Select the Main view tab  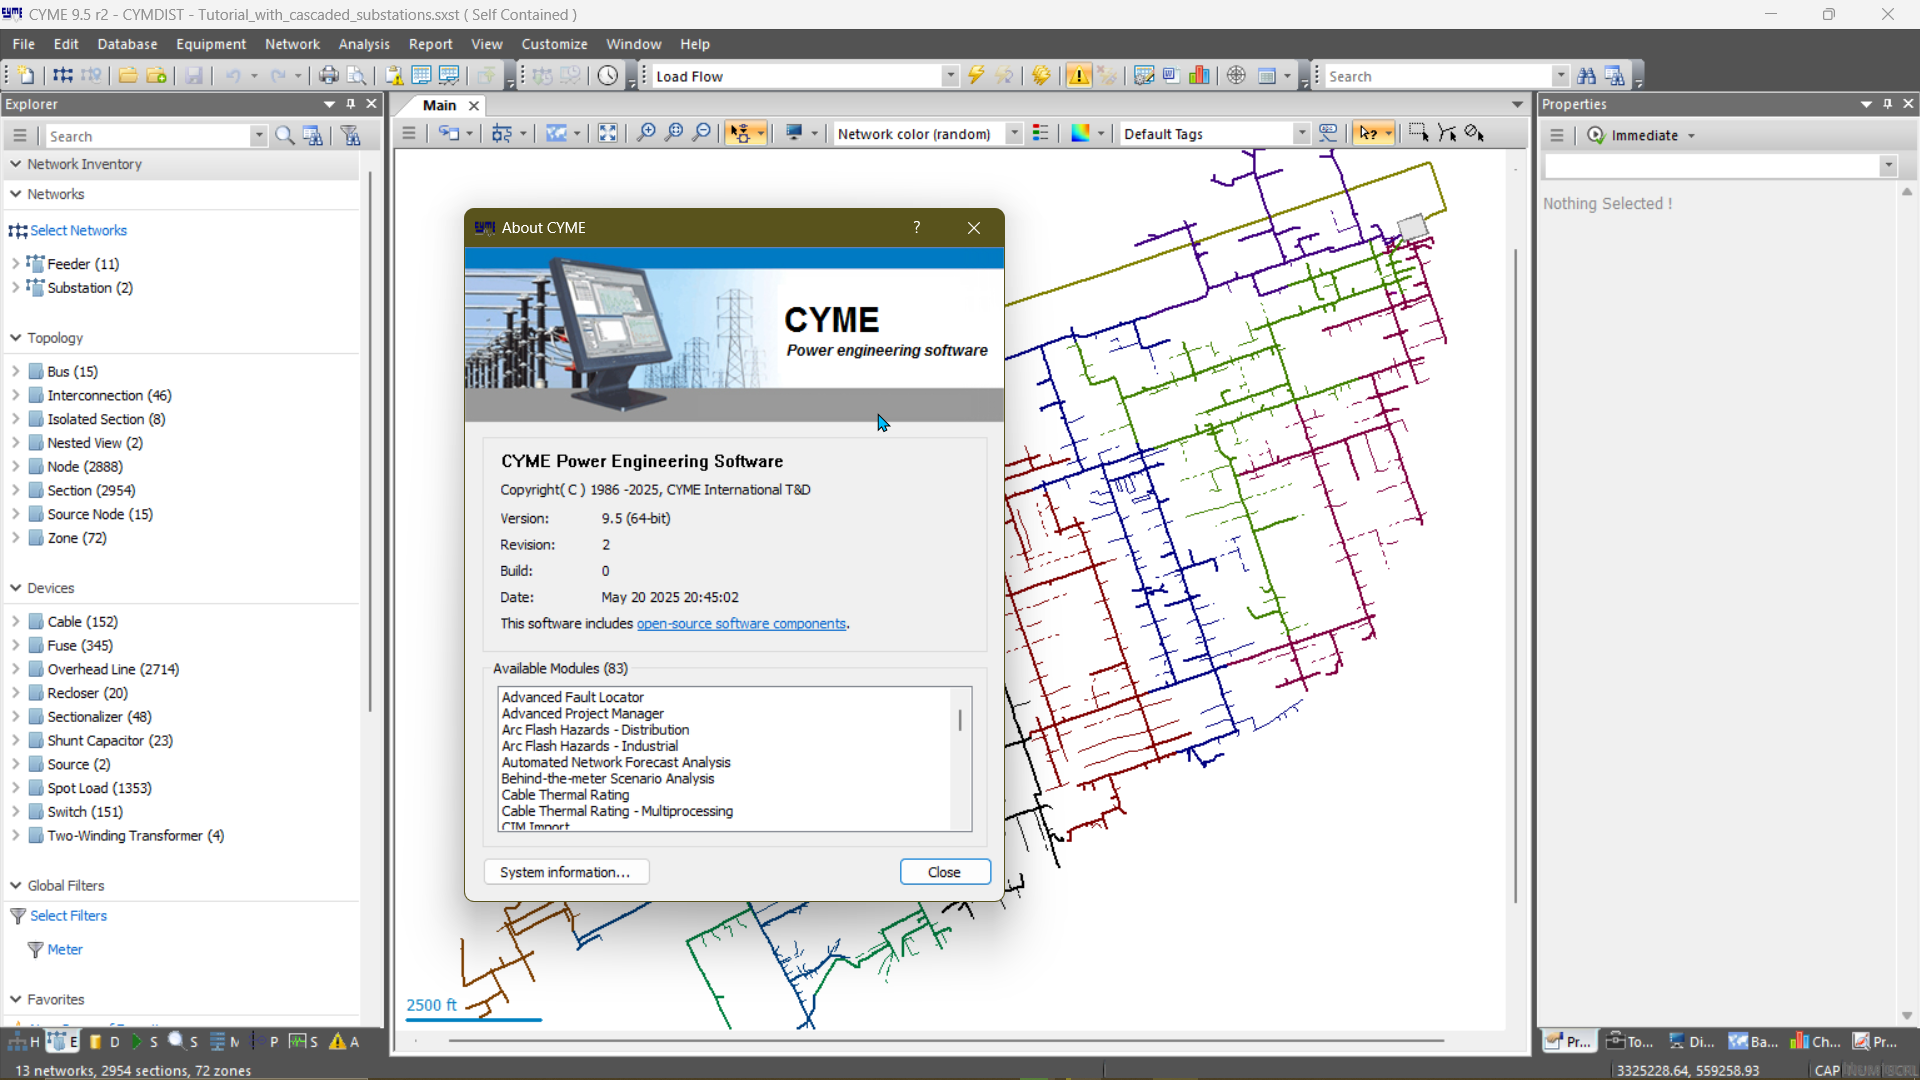pyautogui.click(x=439, y=105)
